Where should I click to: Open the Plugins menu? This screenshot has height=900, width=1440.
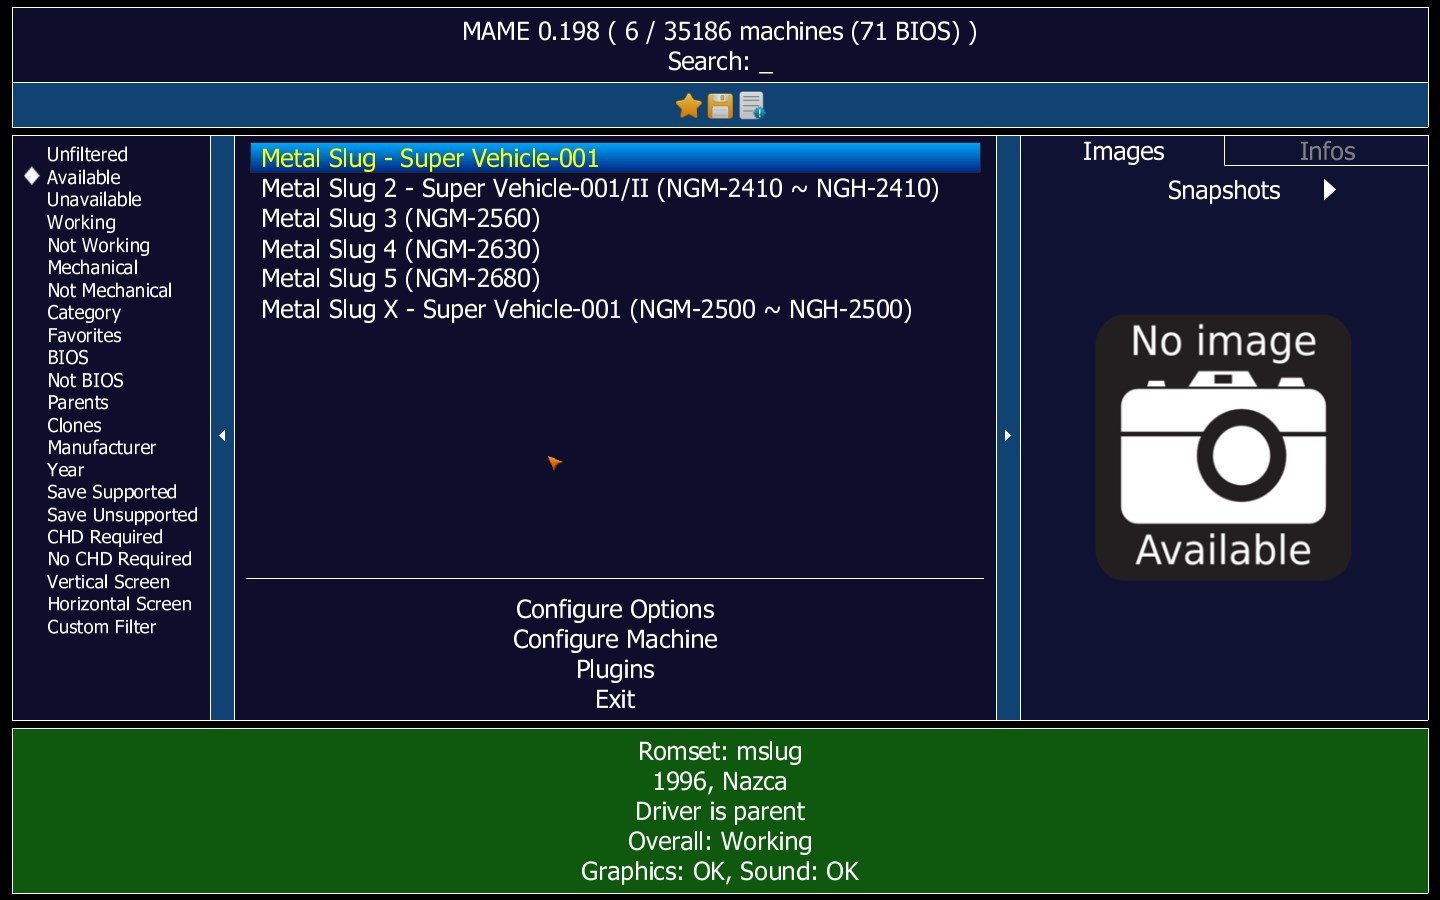pos(615,669)
